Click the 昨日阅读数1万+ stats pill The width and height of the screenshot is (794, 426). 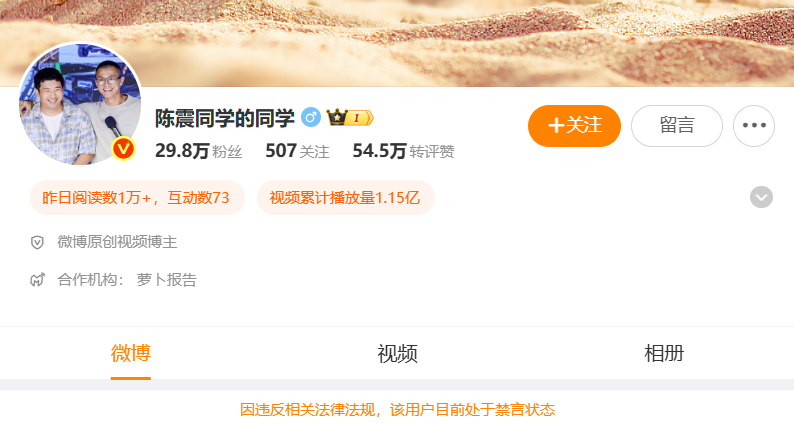137,198
